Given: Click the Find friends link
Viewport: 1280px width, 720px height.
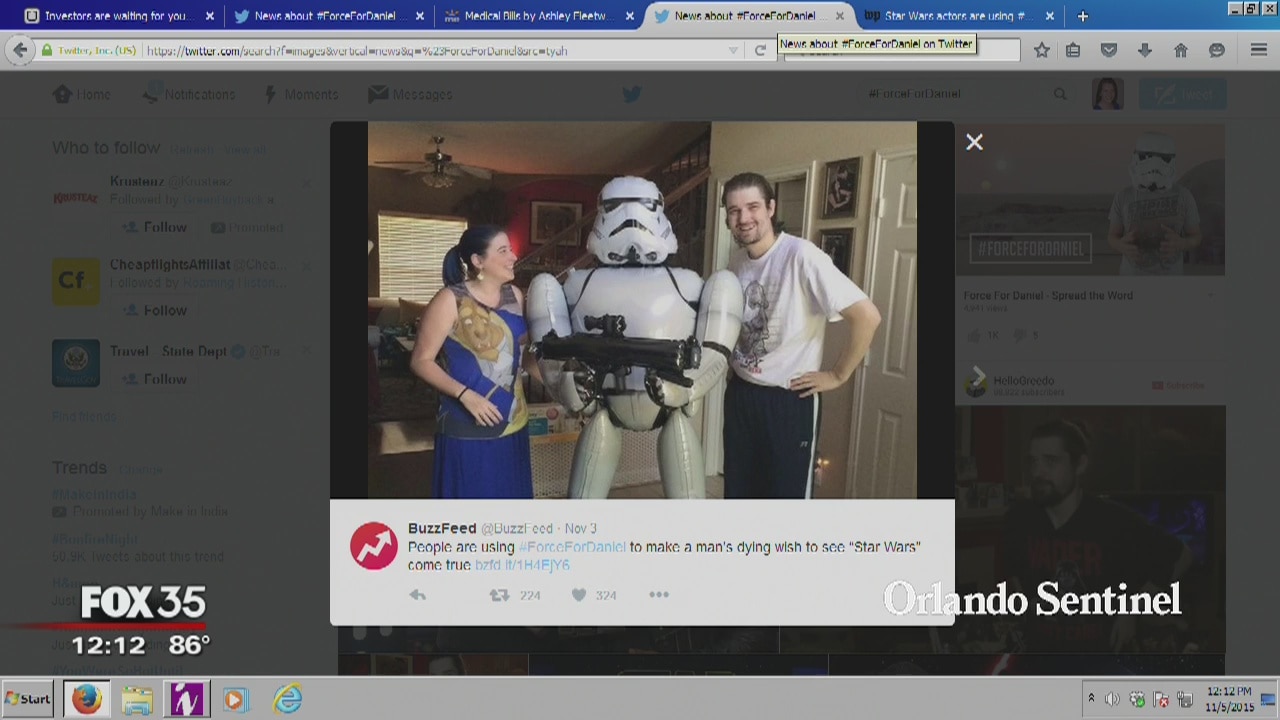Looking at the screenshot, I should pyautogui.click(x=85, y=416).
